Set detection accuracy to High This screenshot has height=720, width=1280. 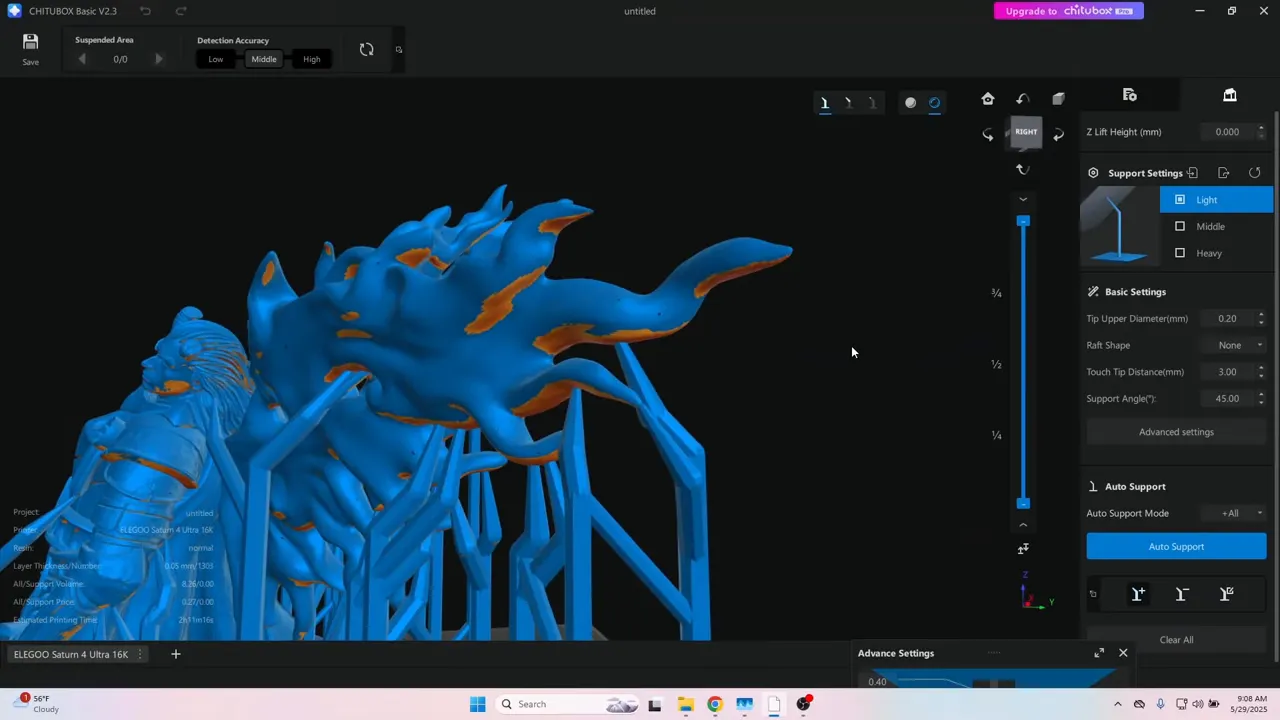point(312,59)
